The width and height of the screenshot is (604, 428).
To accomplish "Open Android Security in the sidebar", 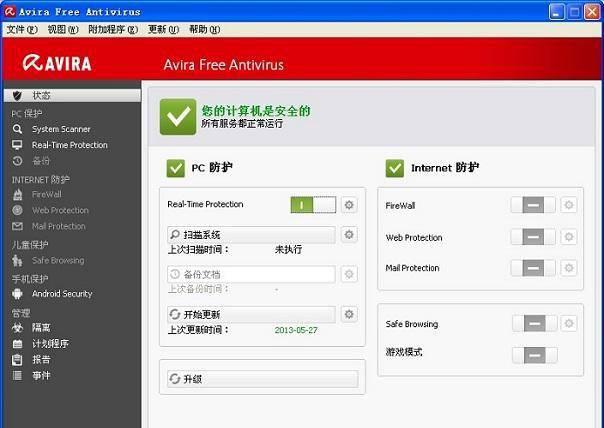I will [62, 294].
